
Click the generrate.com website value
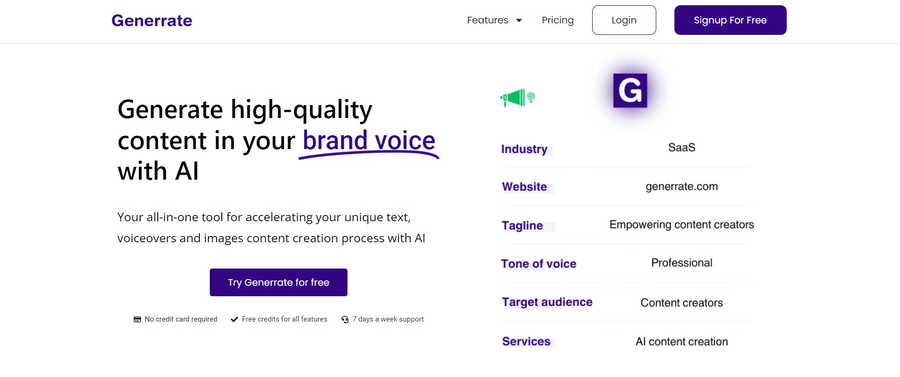coord(681,186)
